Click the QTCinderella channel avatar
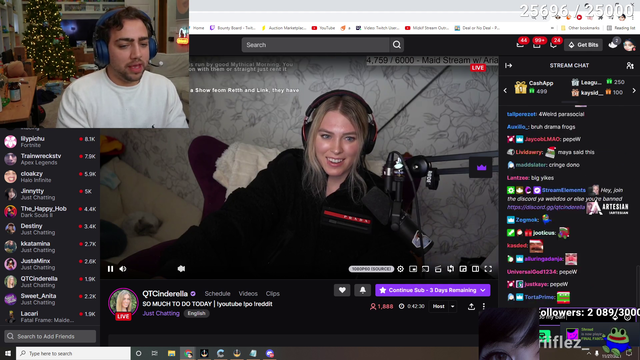Screen dimensions: 640x360 click(123, 303)
